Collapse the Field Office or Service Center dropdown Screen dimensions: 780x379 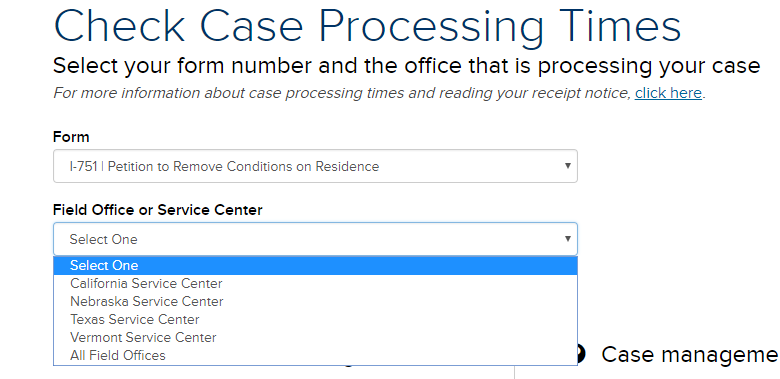315,239
